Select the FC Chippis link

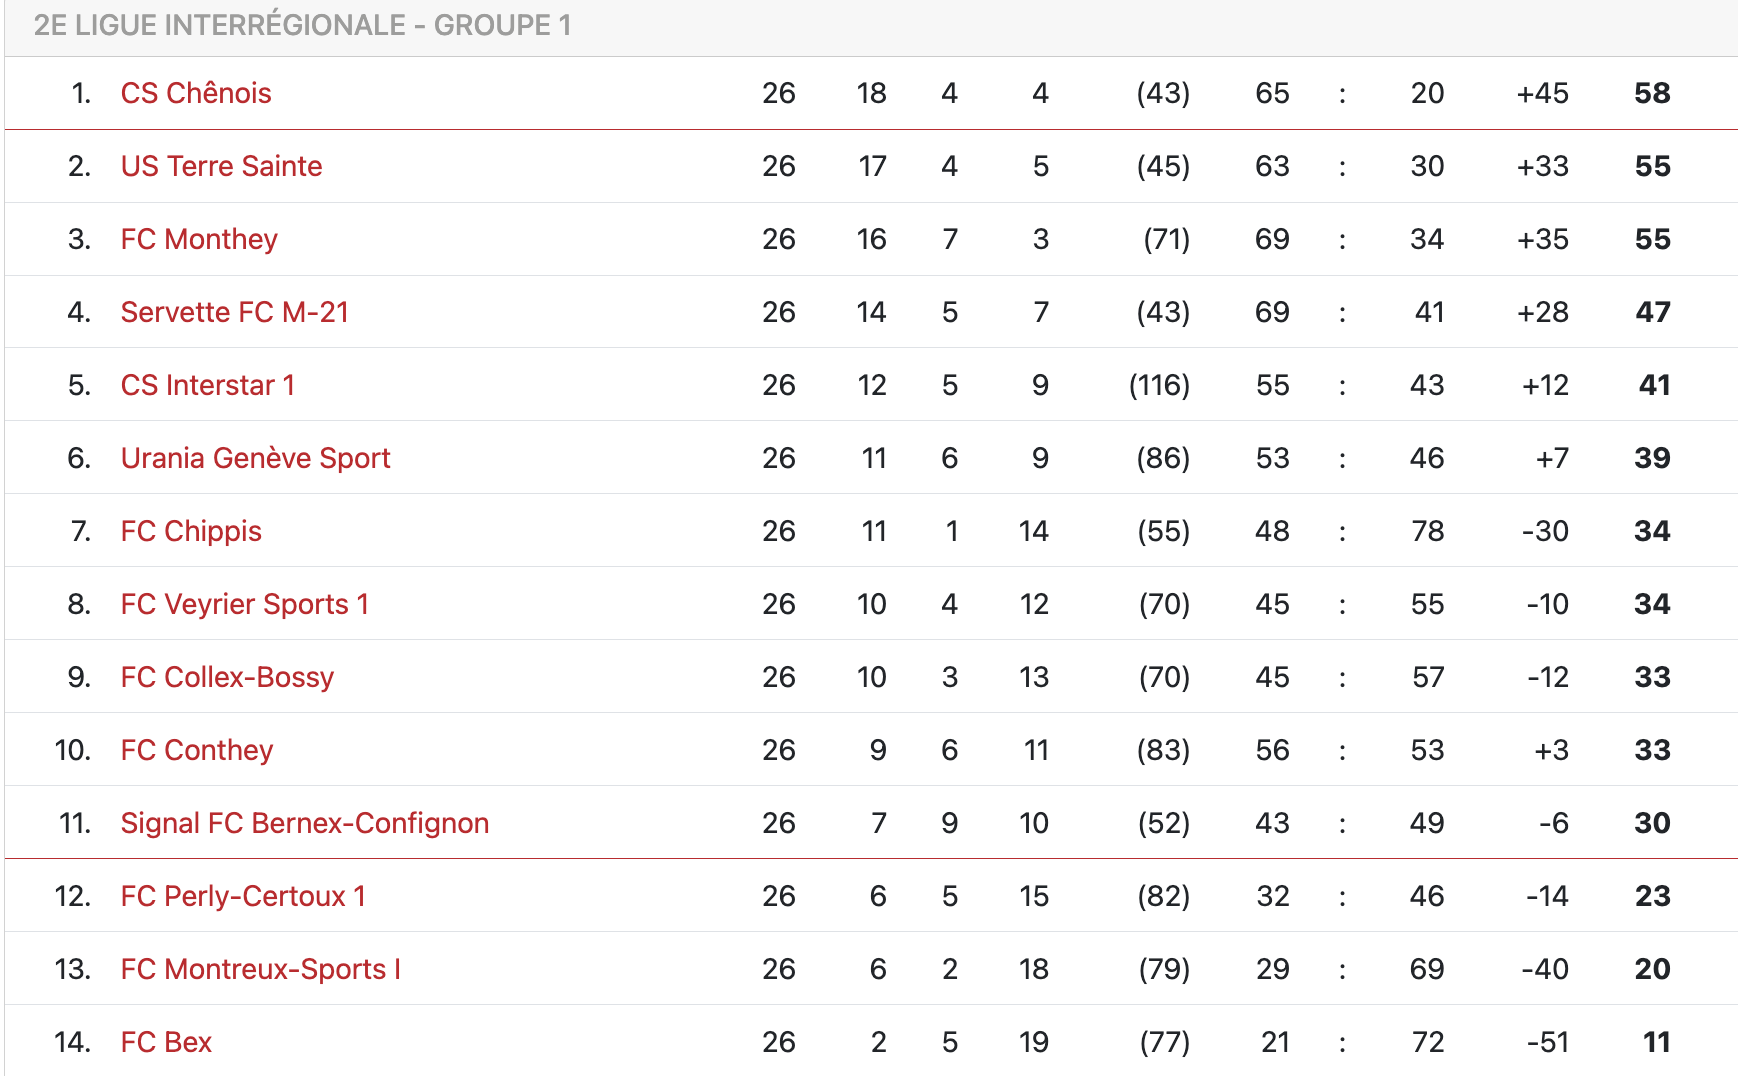point(191,531)
